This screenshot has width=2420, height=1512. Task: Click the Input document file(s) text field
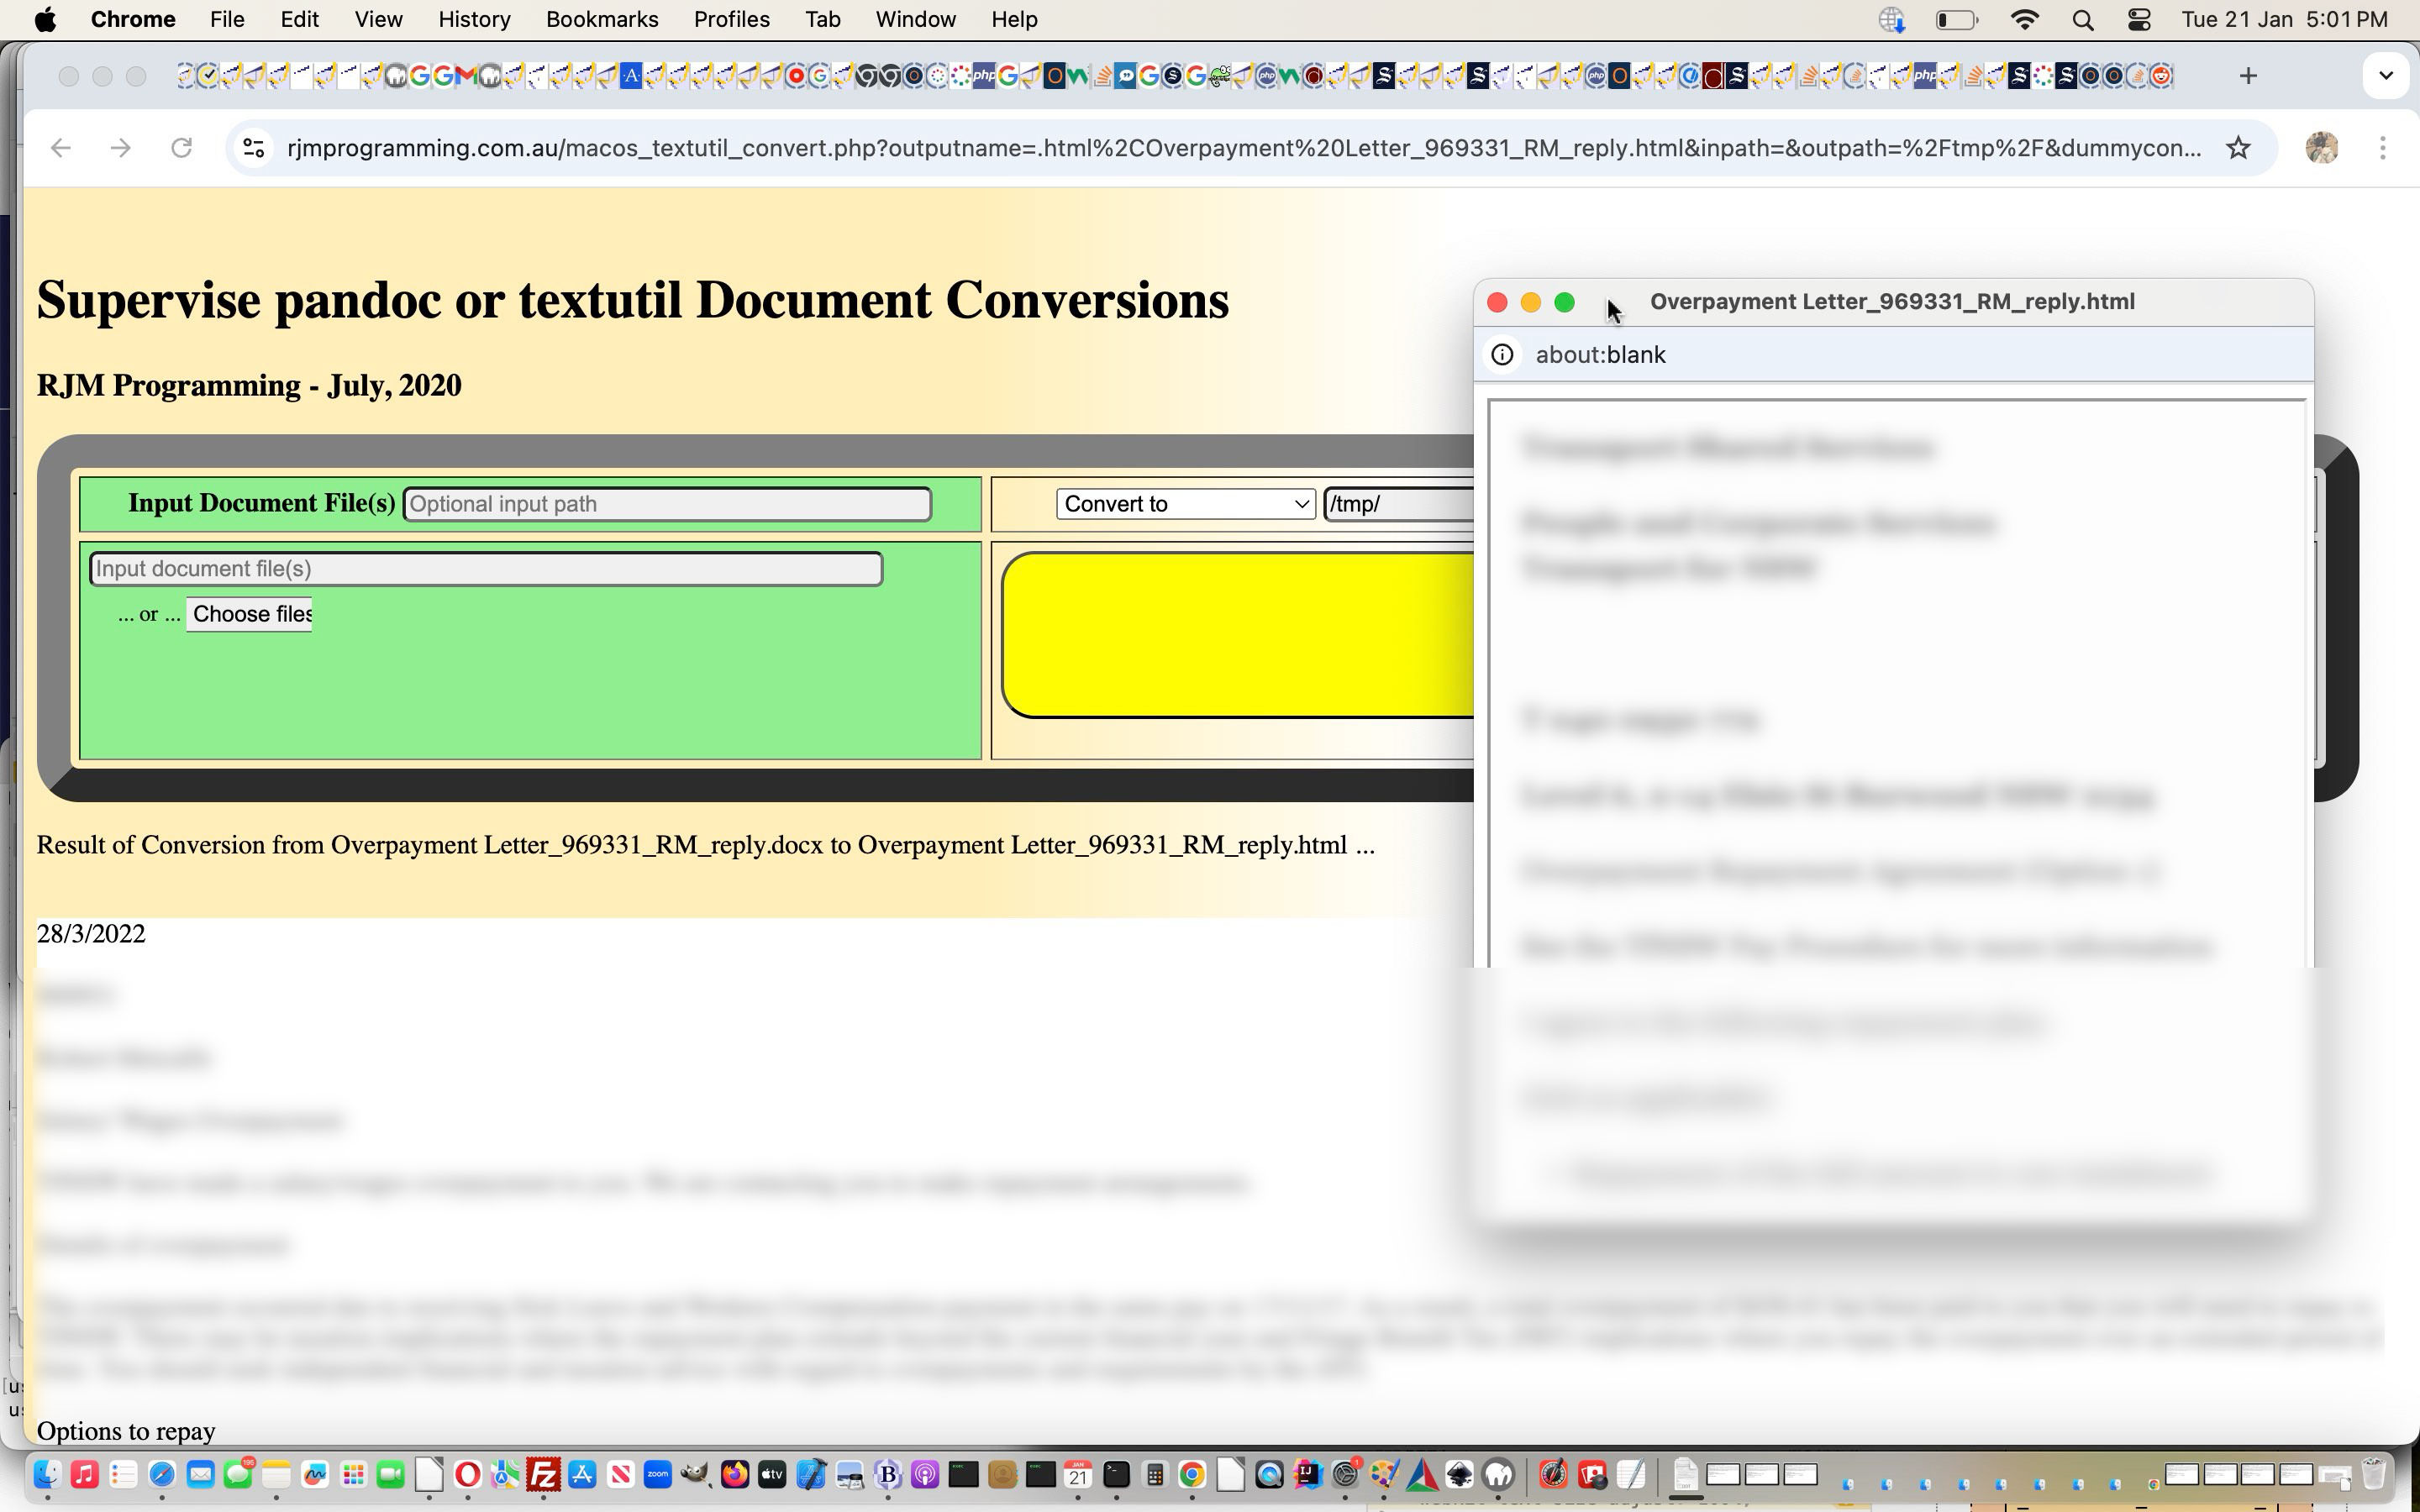[486, 569]
